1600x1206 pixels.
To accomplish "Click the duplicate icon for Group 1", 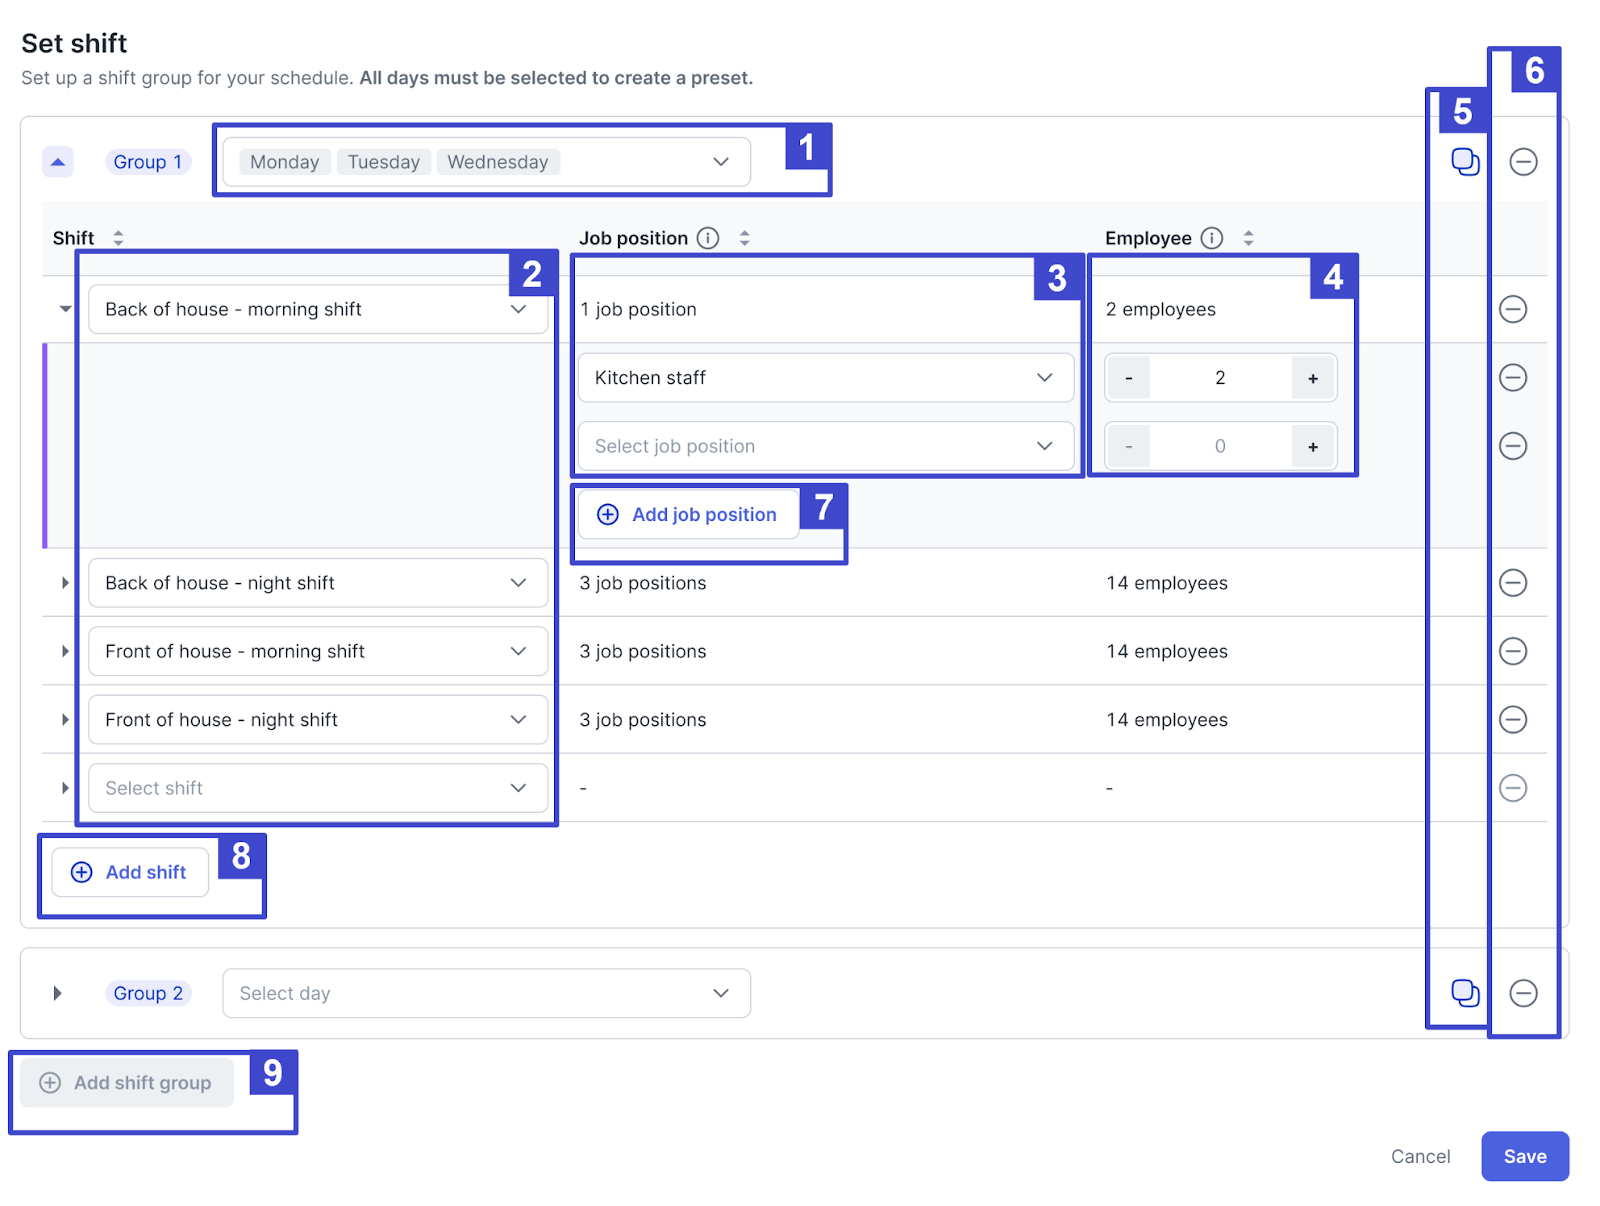I will coord(1465,162).
